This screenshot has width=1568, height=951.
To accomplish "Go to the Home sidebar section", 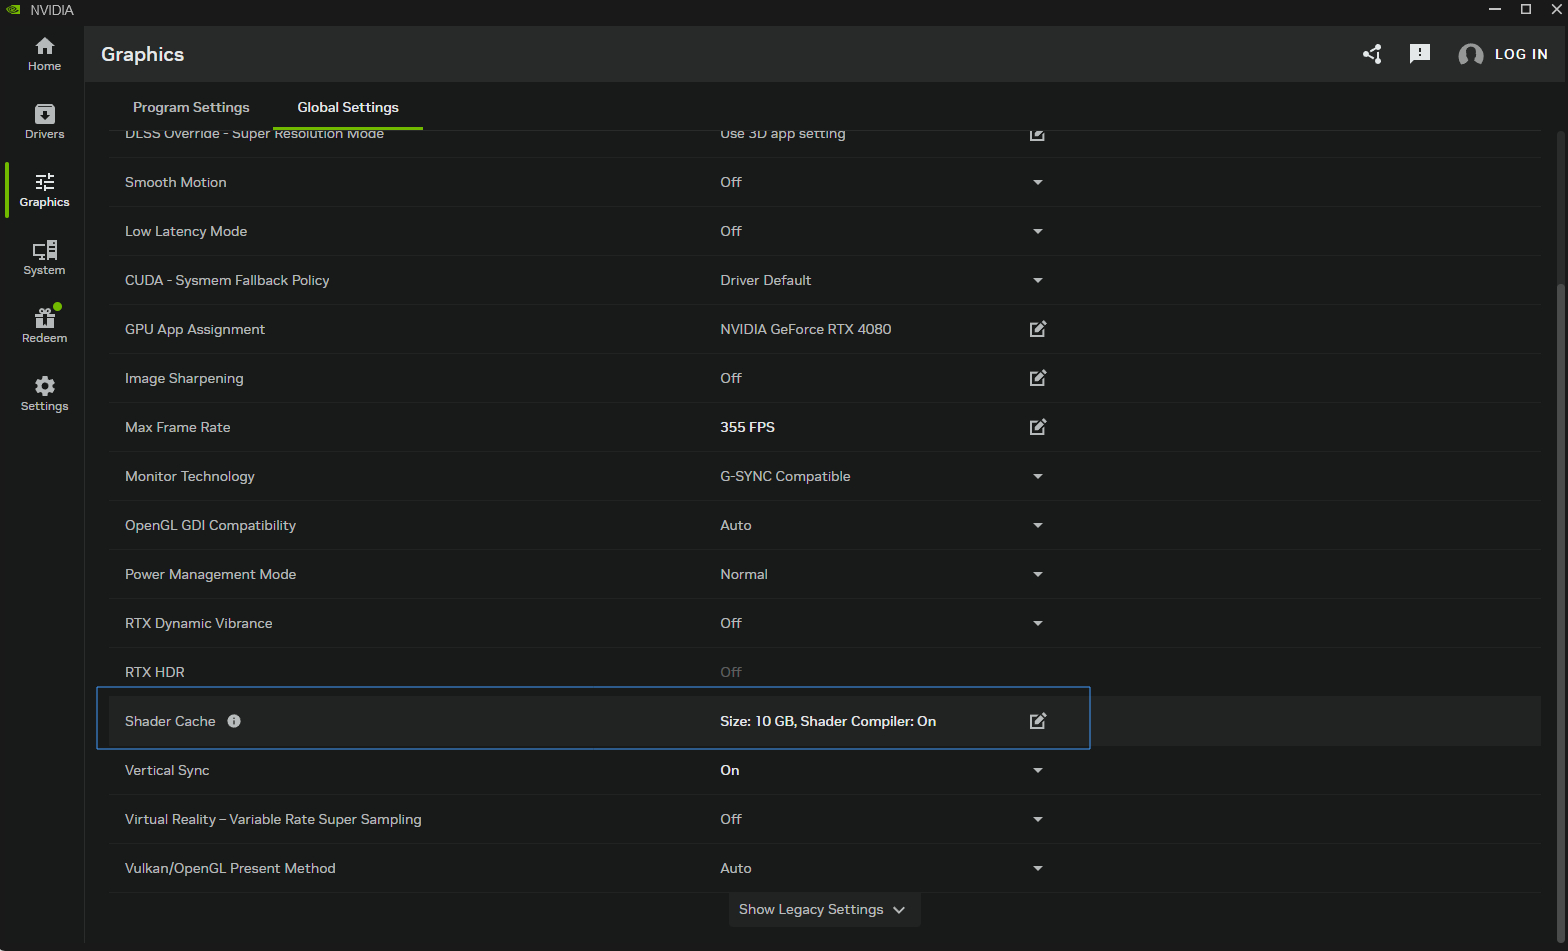I will [x=44, y=54].
